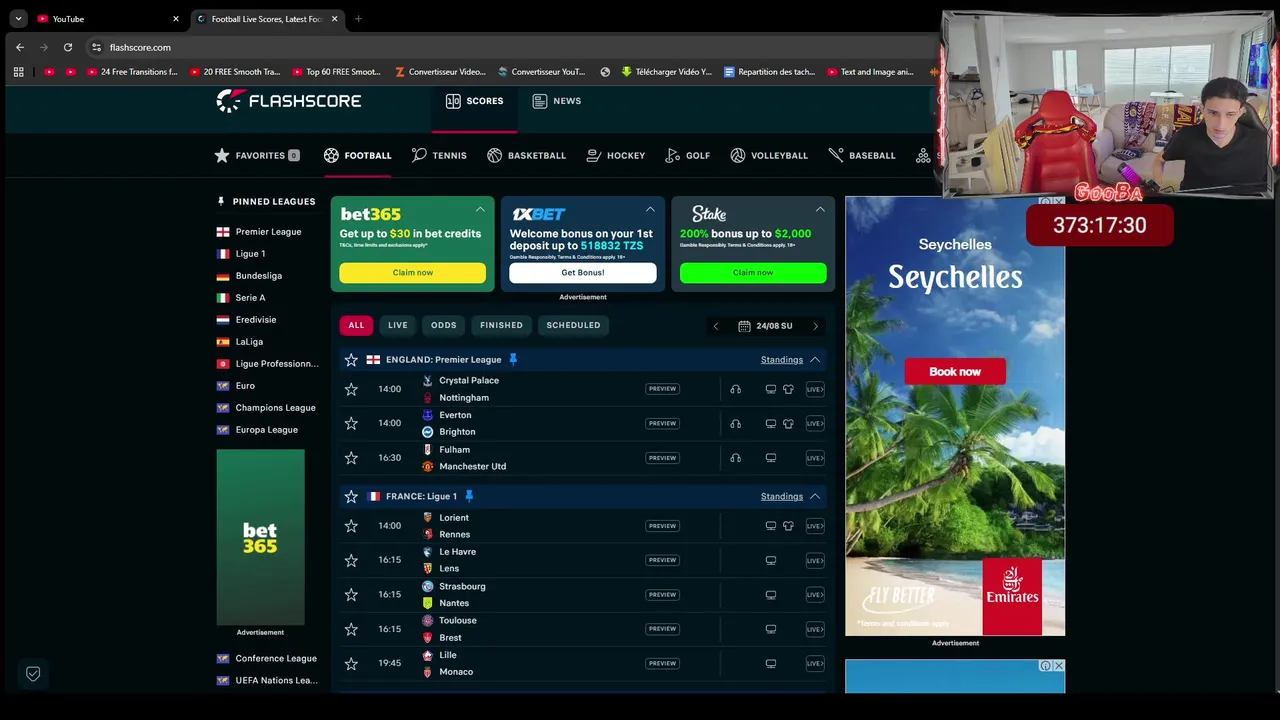The width and height of the screenshot is (1280, 720).
Task: Open audio commentary for Fulham match
Action: [735, 458]
